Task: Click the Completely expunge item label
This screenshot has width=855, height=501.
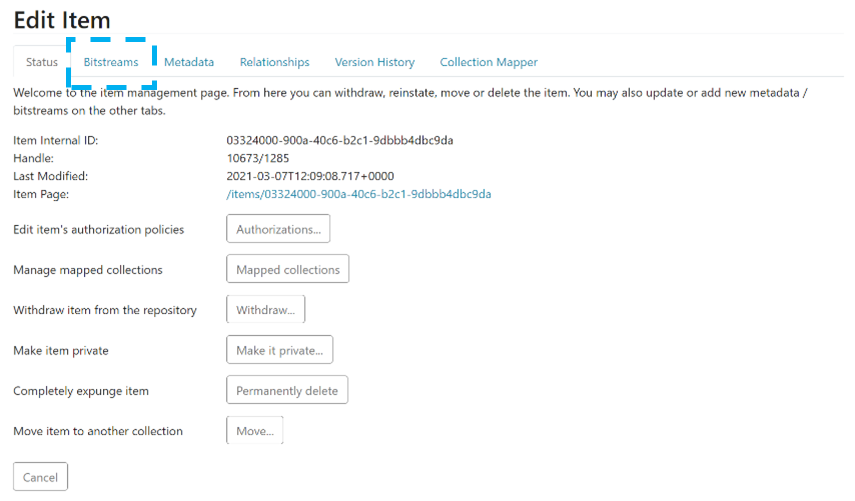Action: coord(81,390)
